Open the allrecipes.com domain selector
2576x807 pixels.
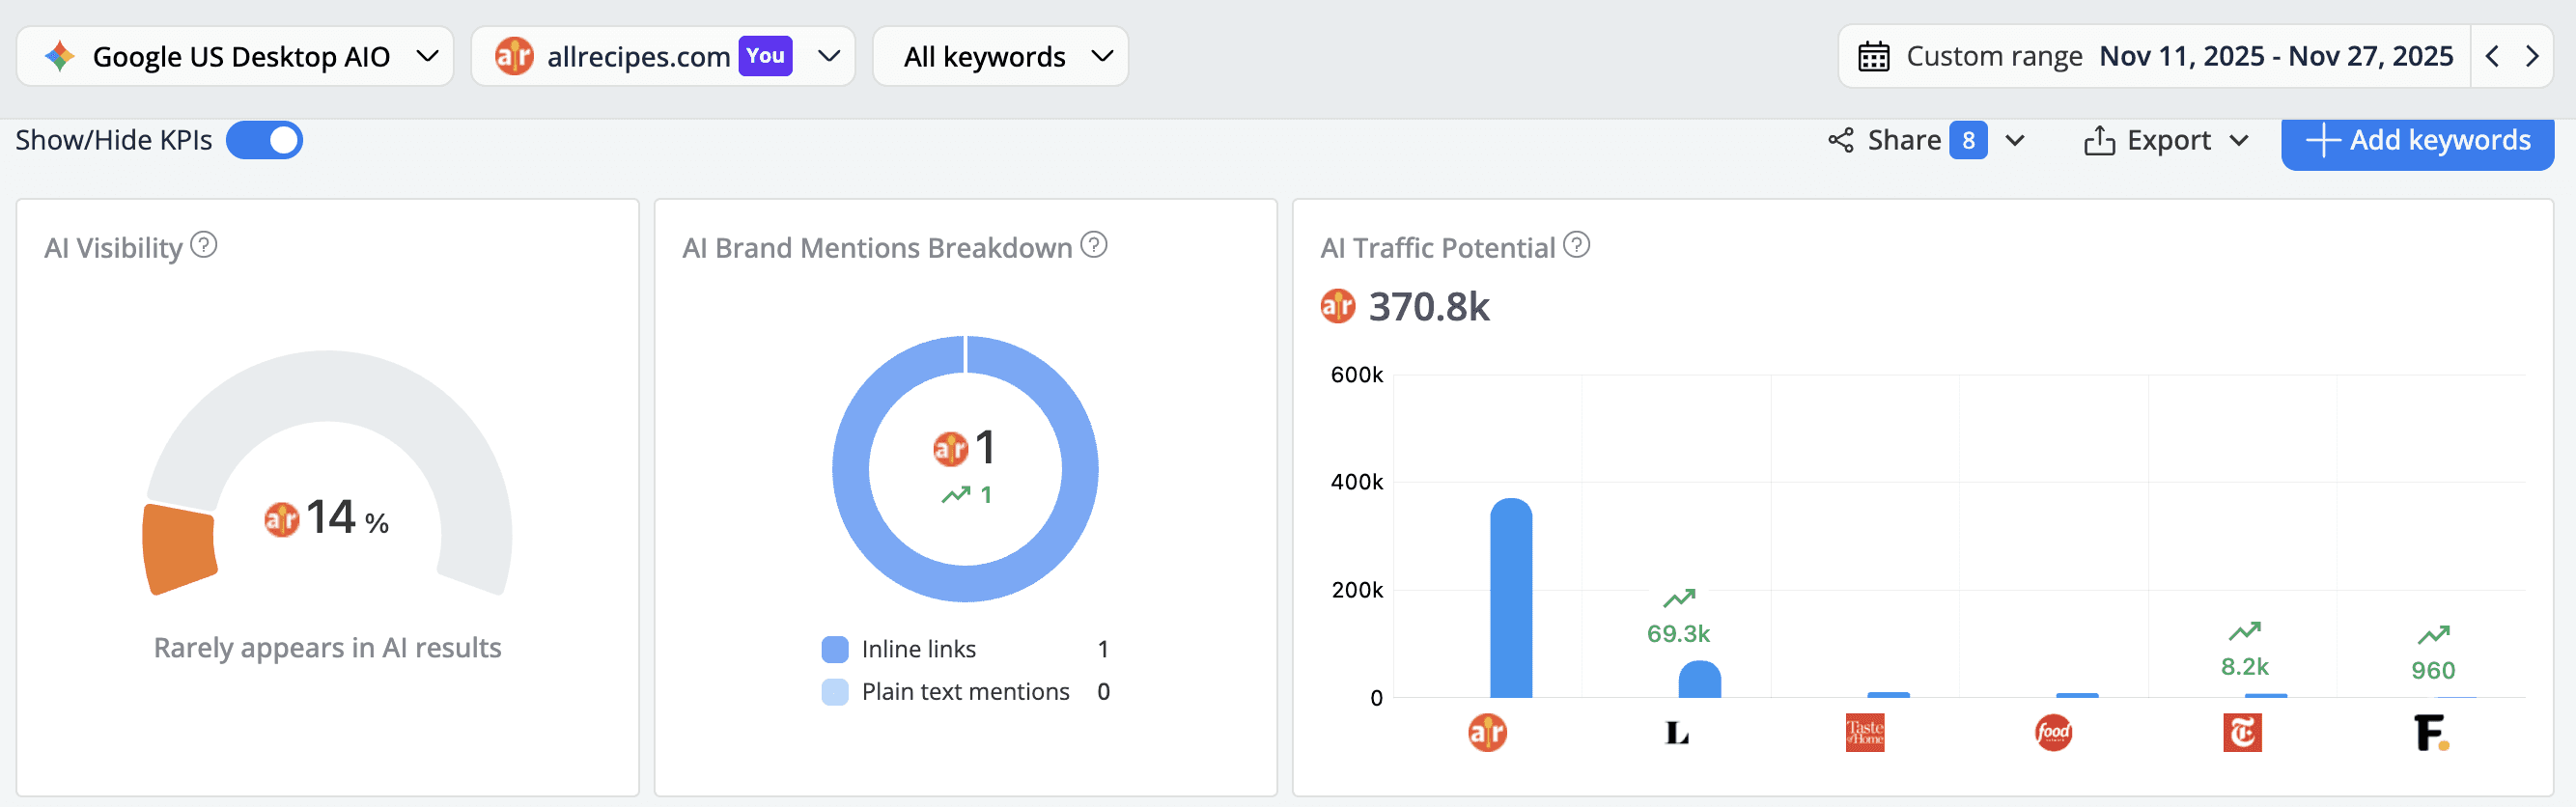point(663,56)
